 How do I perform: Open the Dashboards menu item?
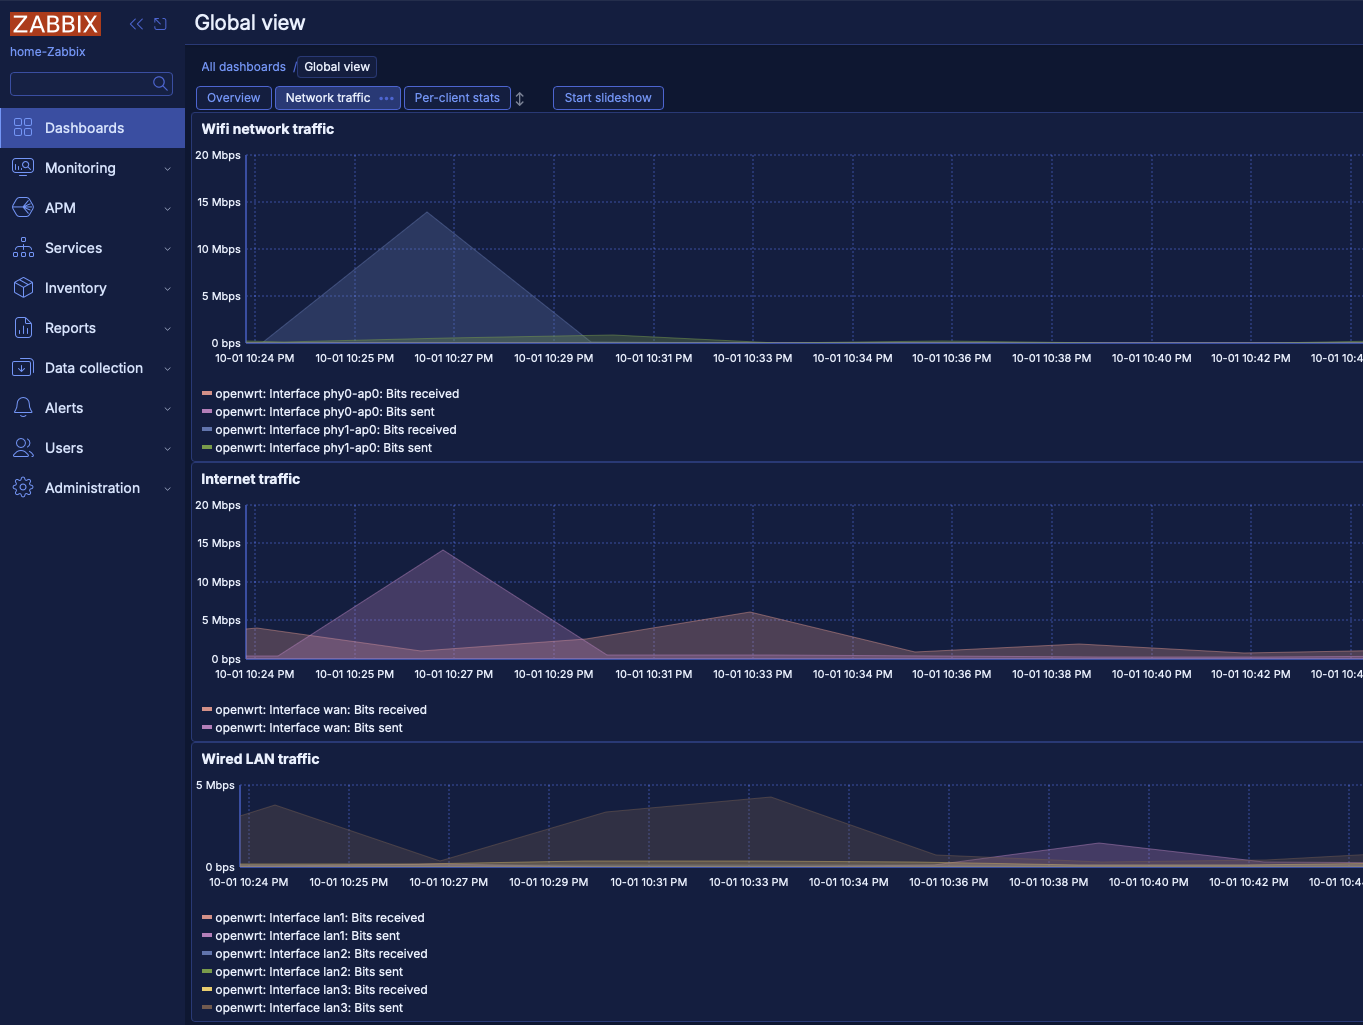tap(92, 128)
